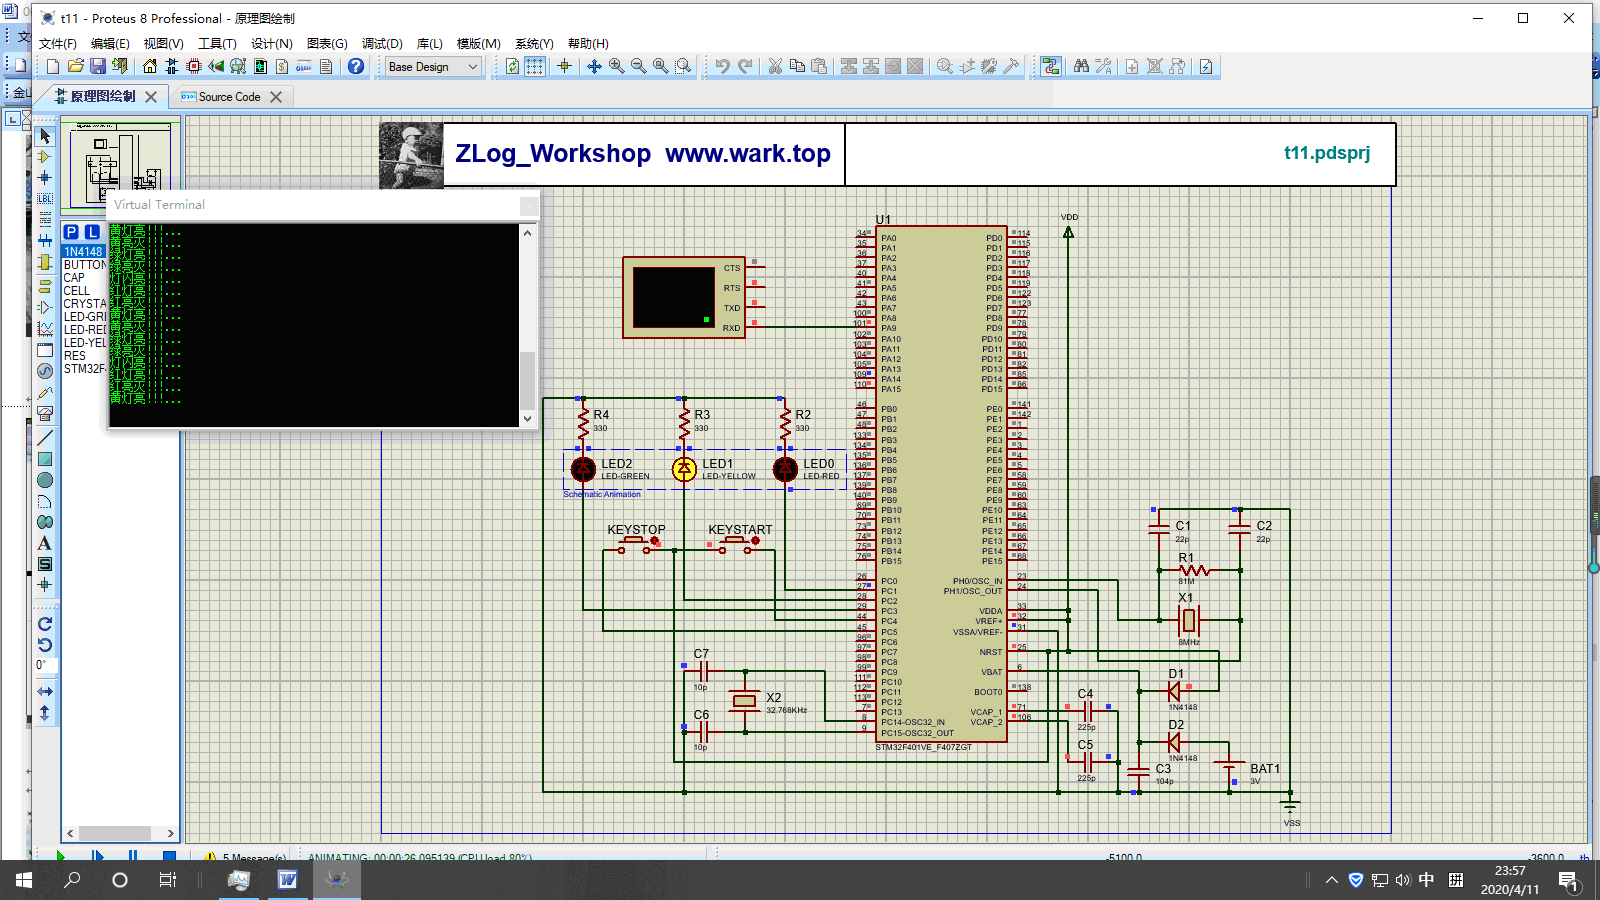This screenshot has width=1600, height=900.
Task: Open Windows taskbar search
Action: point(72,880)
